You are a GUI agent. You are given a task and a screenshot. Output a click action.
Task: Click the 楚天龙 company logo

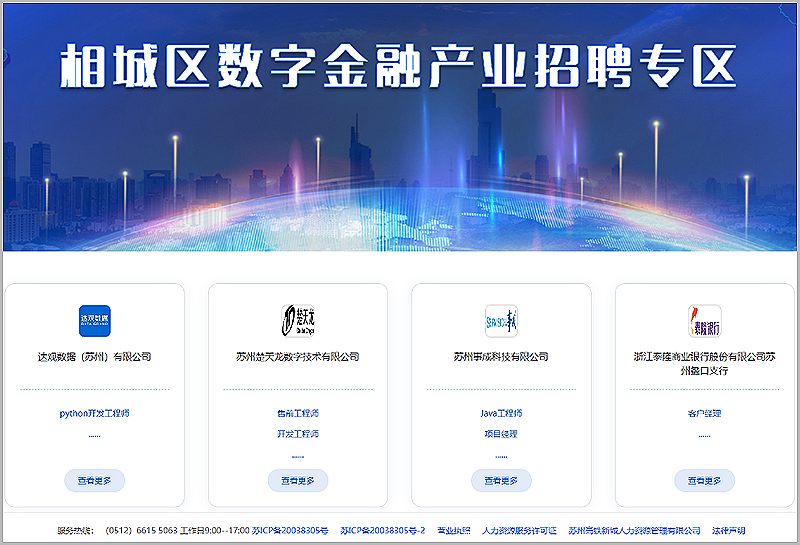tap(298, 321)
